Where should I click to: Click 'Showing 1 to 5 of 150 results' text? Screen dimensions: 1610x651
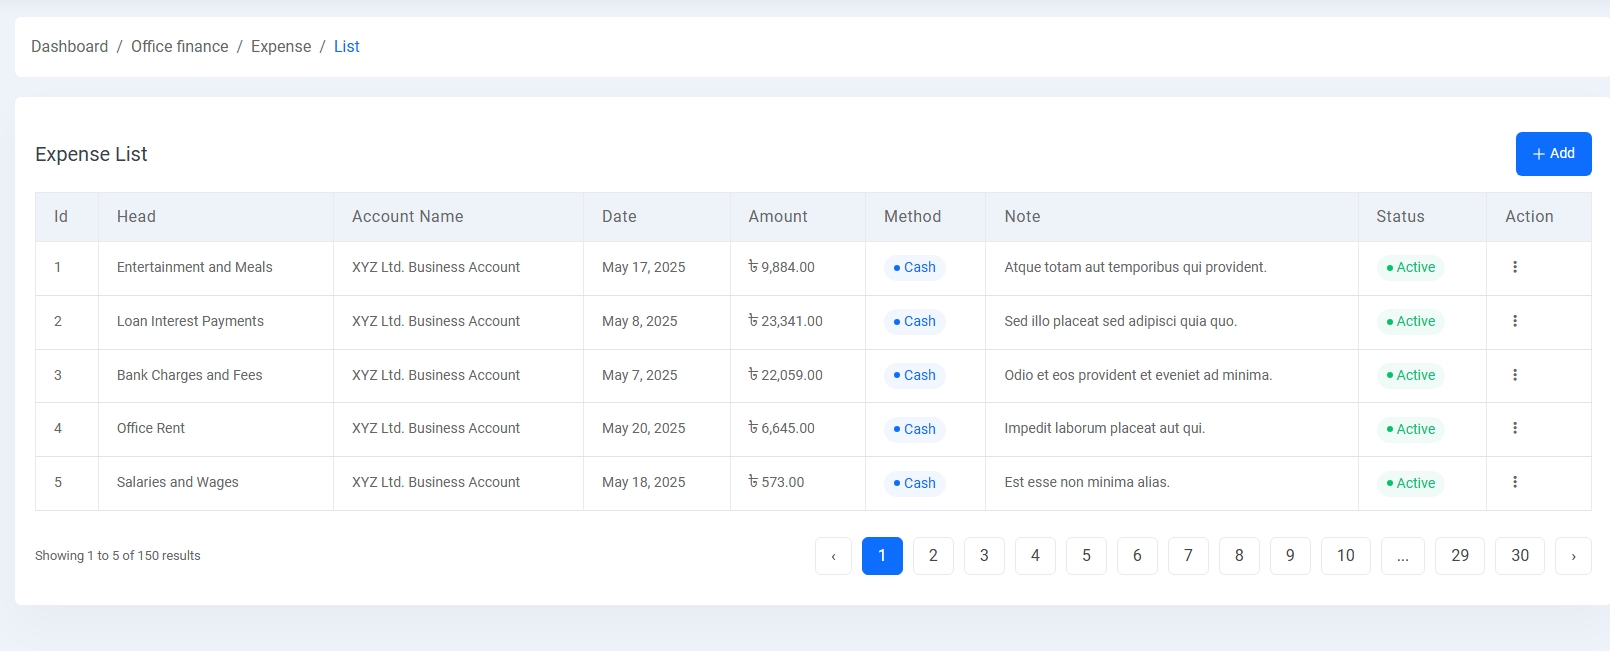tap(118, 556)
